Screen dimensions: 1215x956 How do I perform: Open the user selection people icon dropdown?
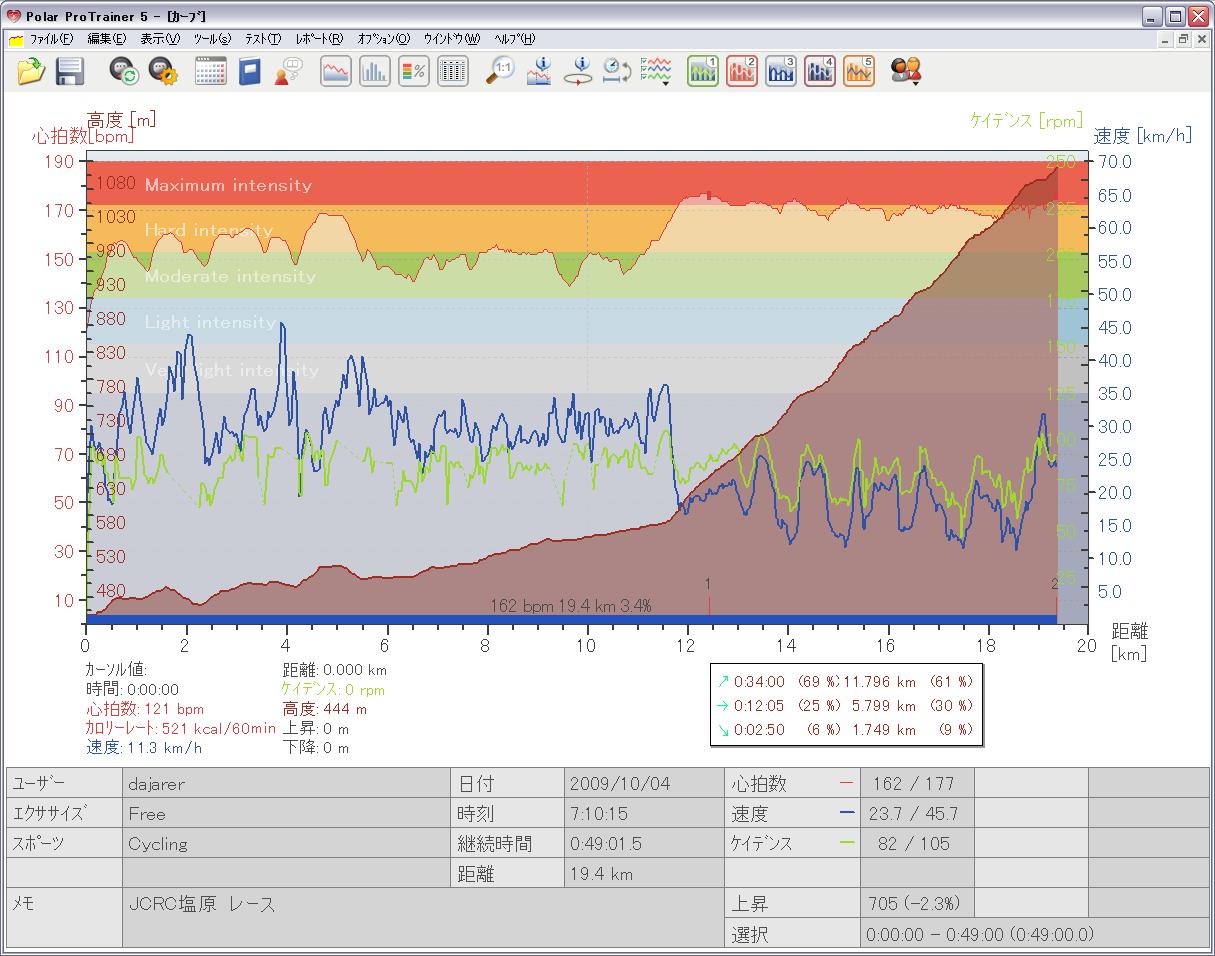click(x=907, y=71)
